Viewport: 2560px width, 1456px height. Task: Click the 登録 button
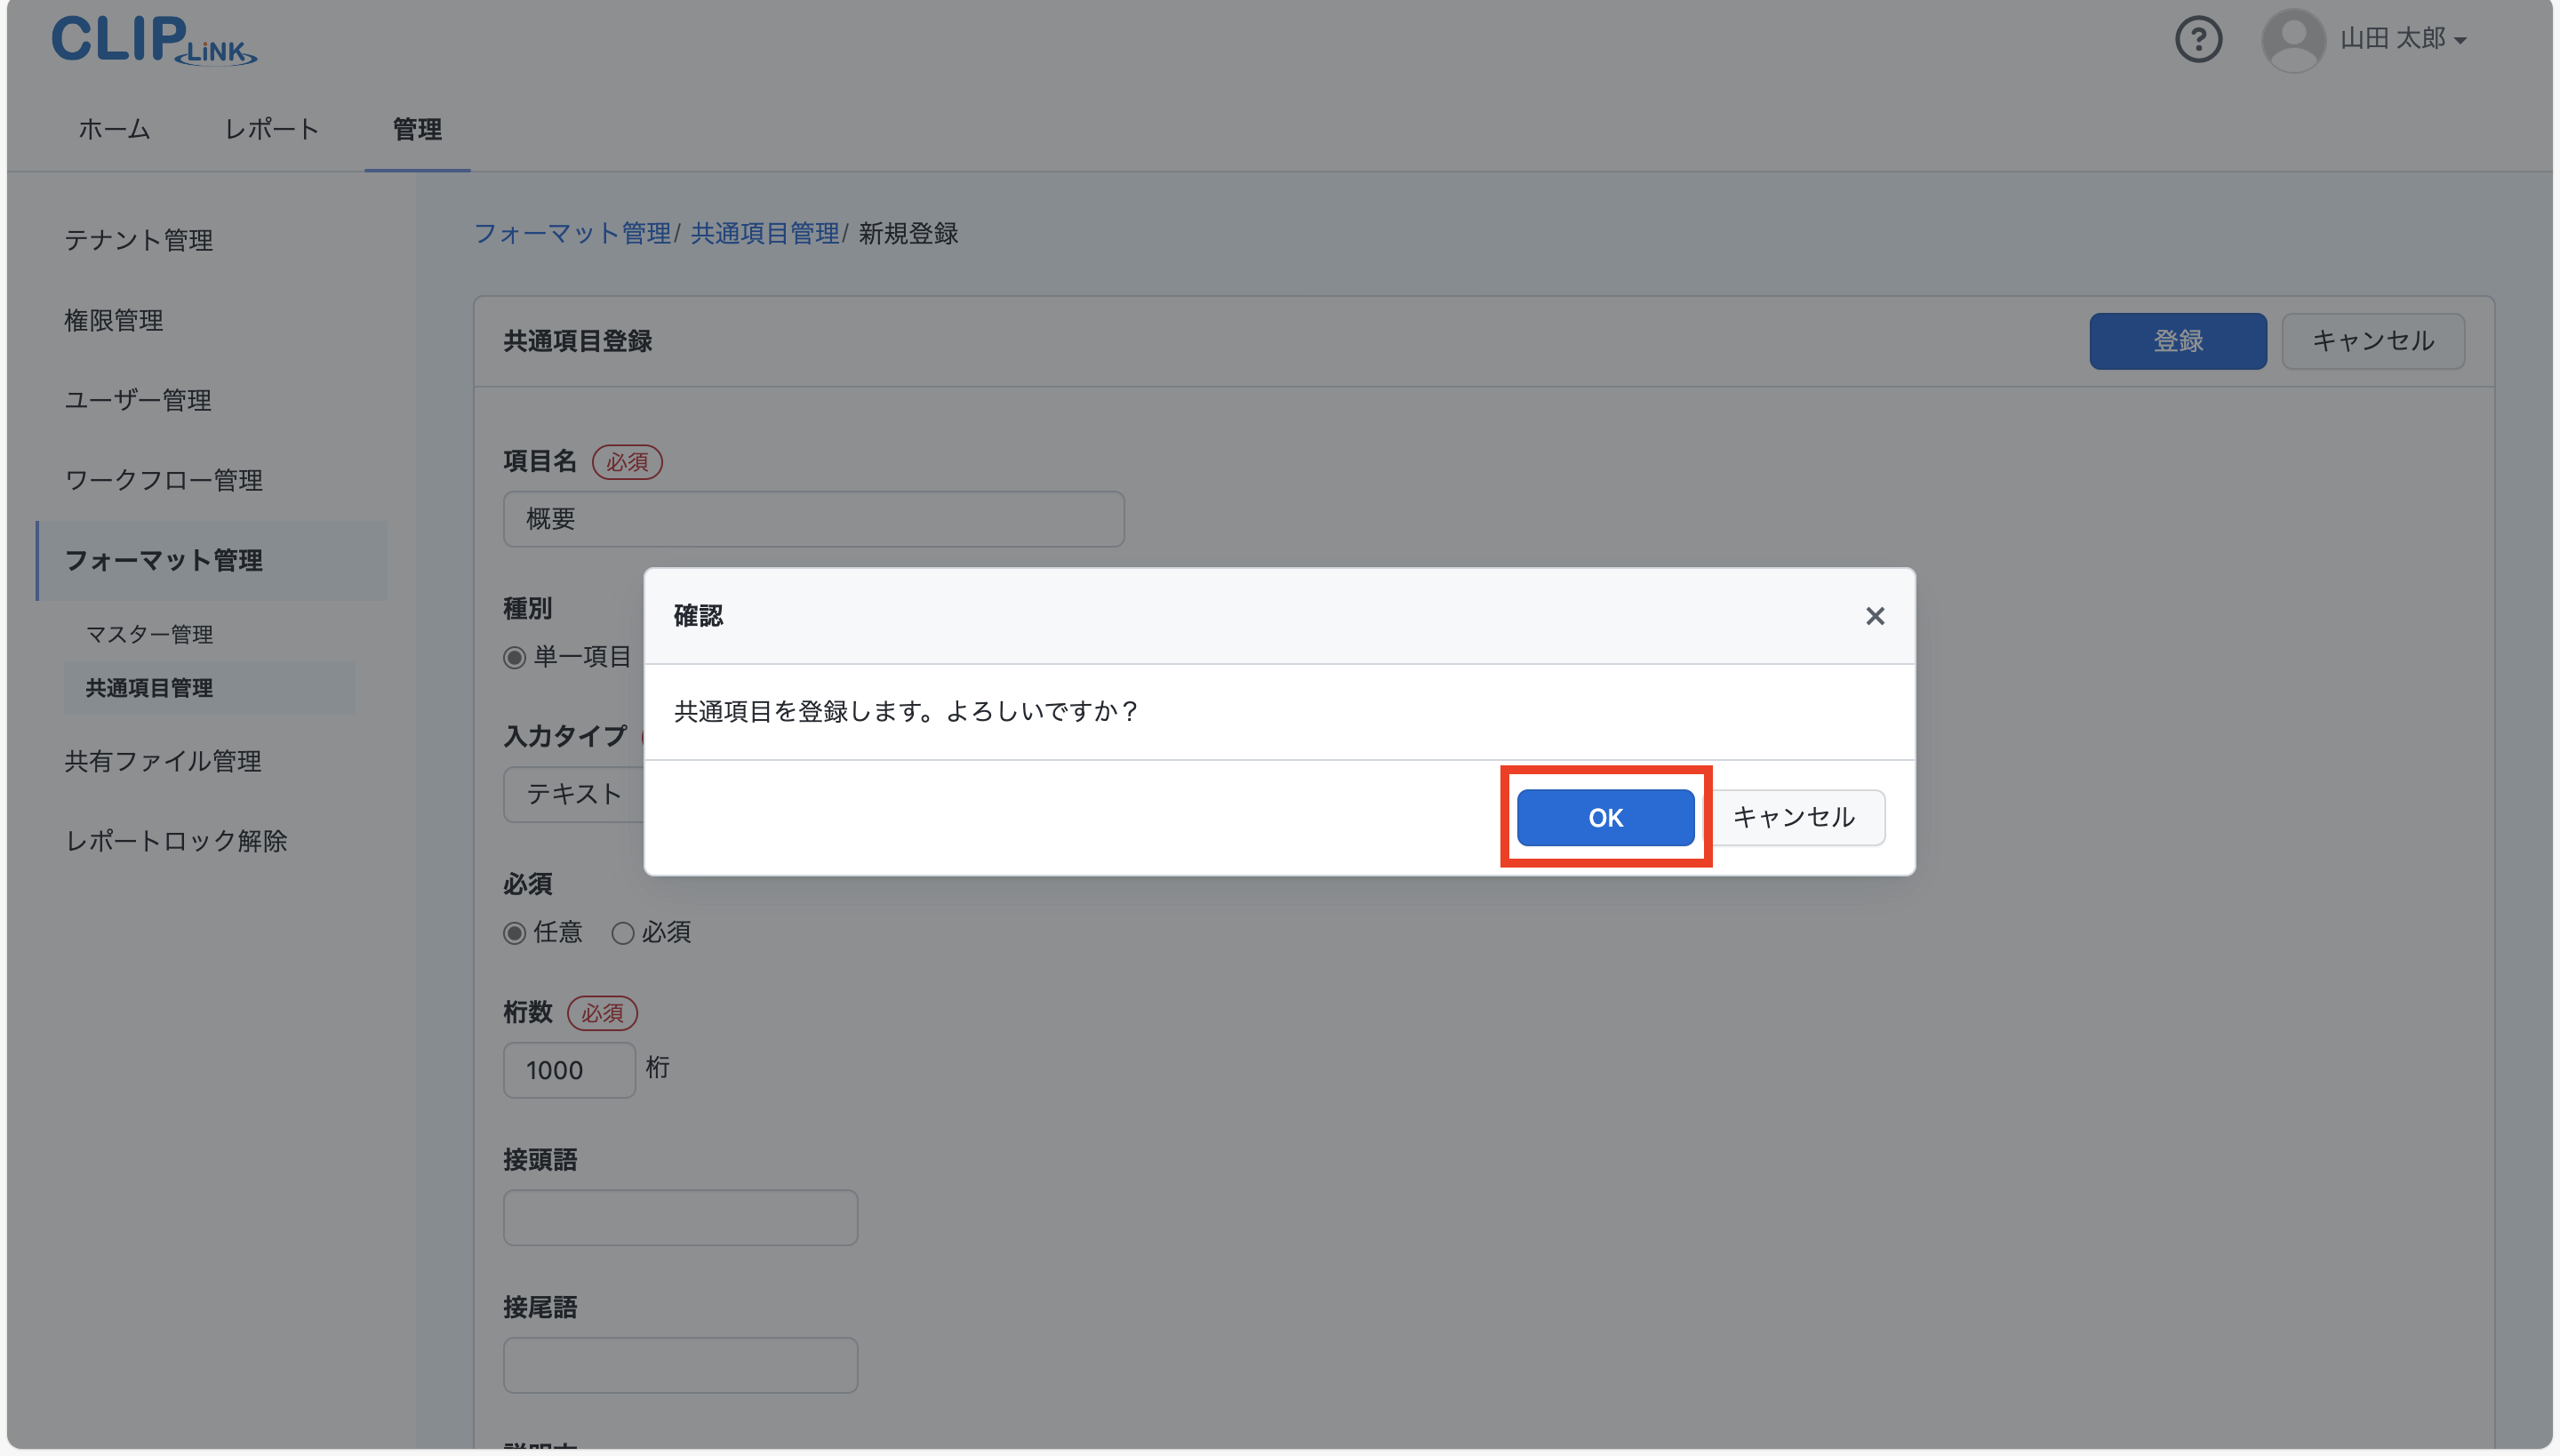2177,340
